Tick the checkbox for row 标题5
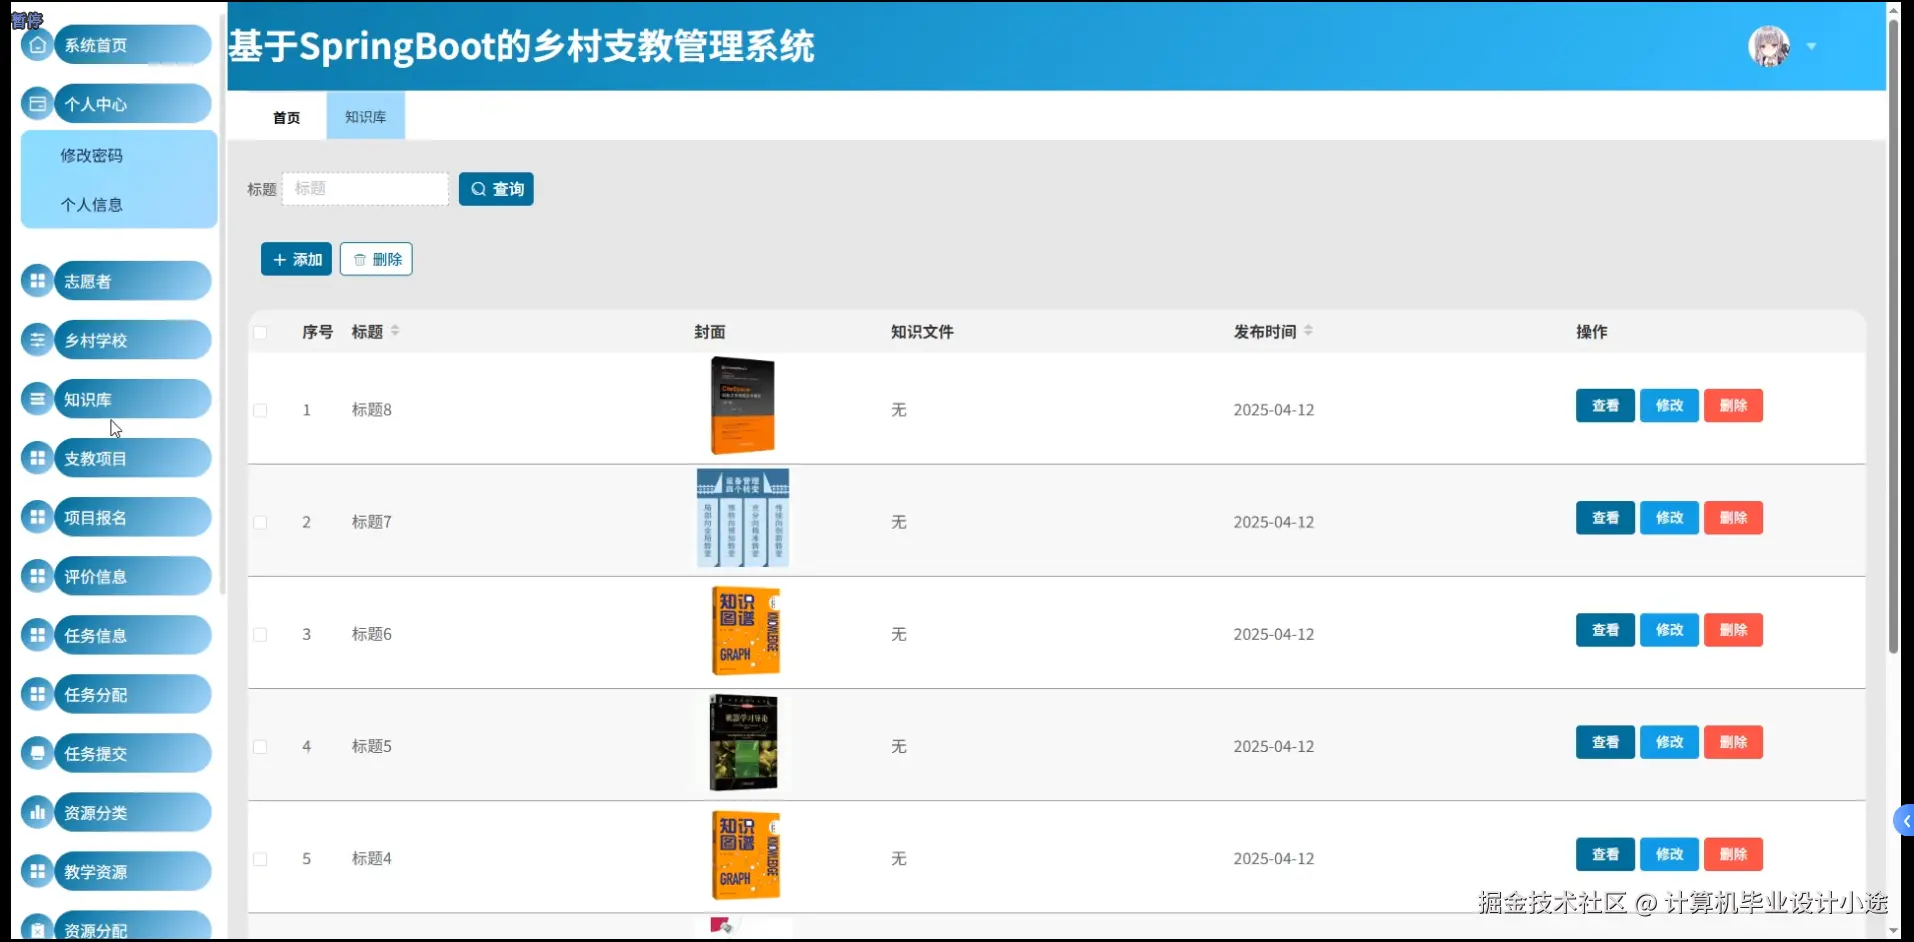 pos(260,746)
